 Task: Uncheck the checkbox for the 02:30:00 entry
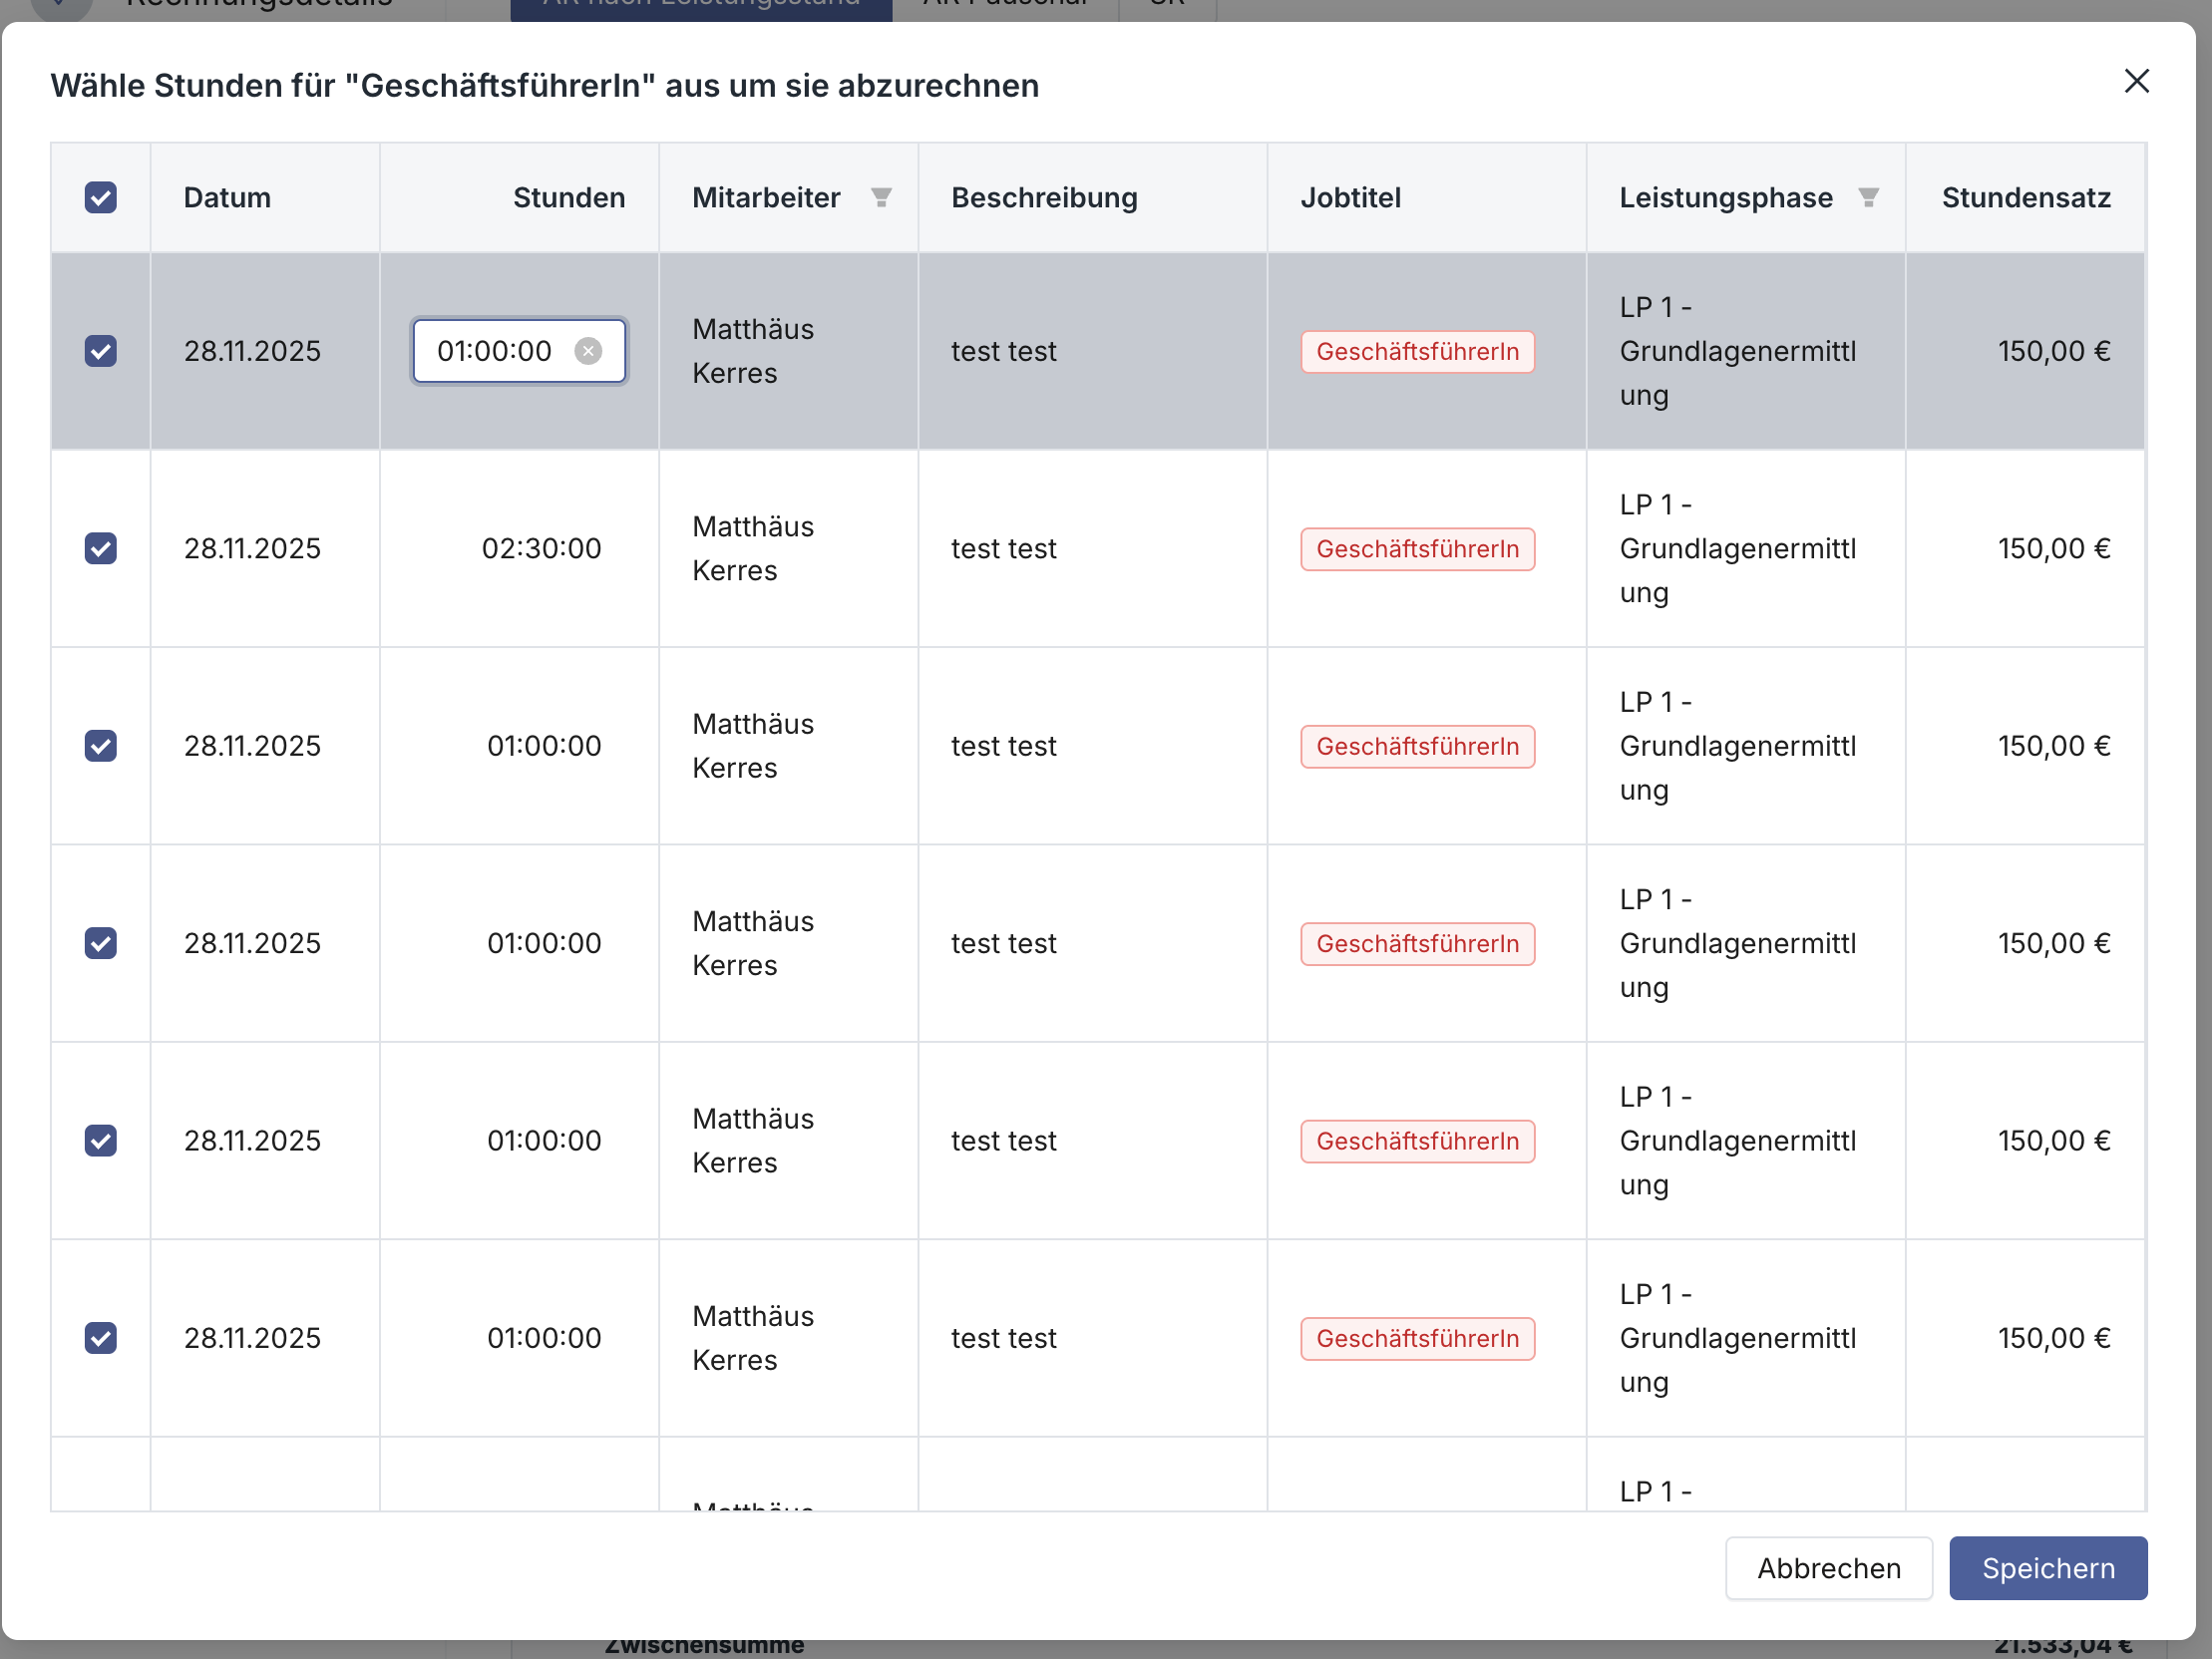pyautogui.click(x=101, y=548)
